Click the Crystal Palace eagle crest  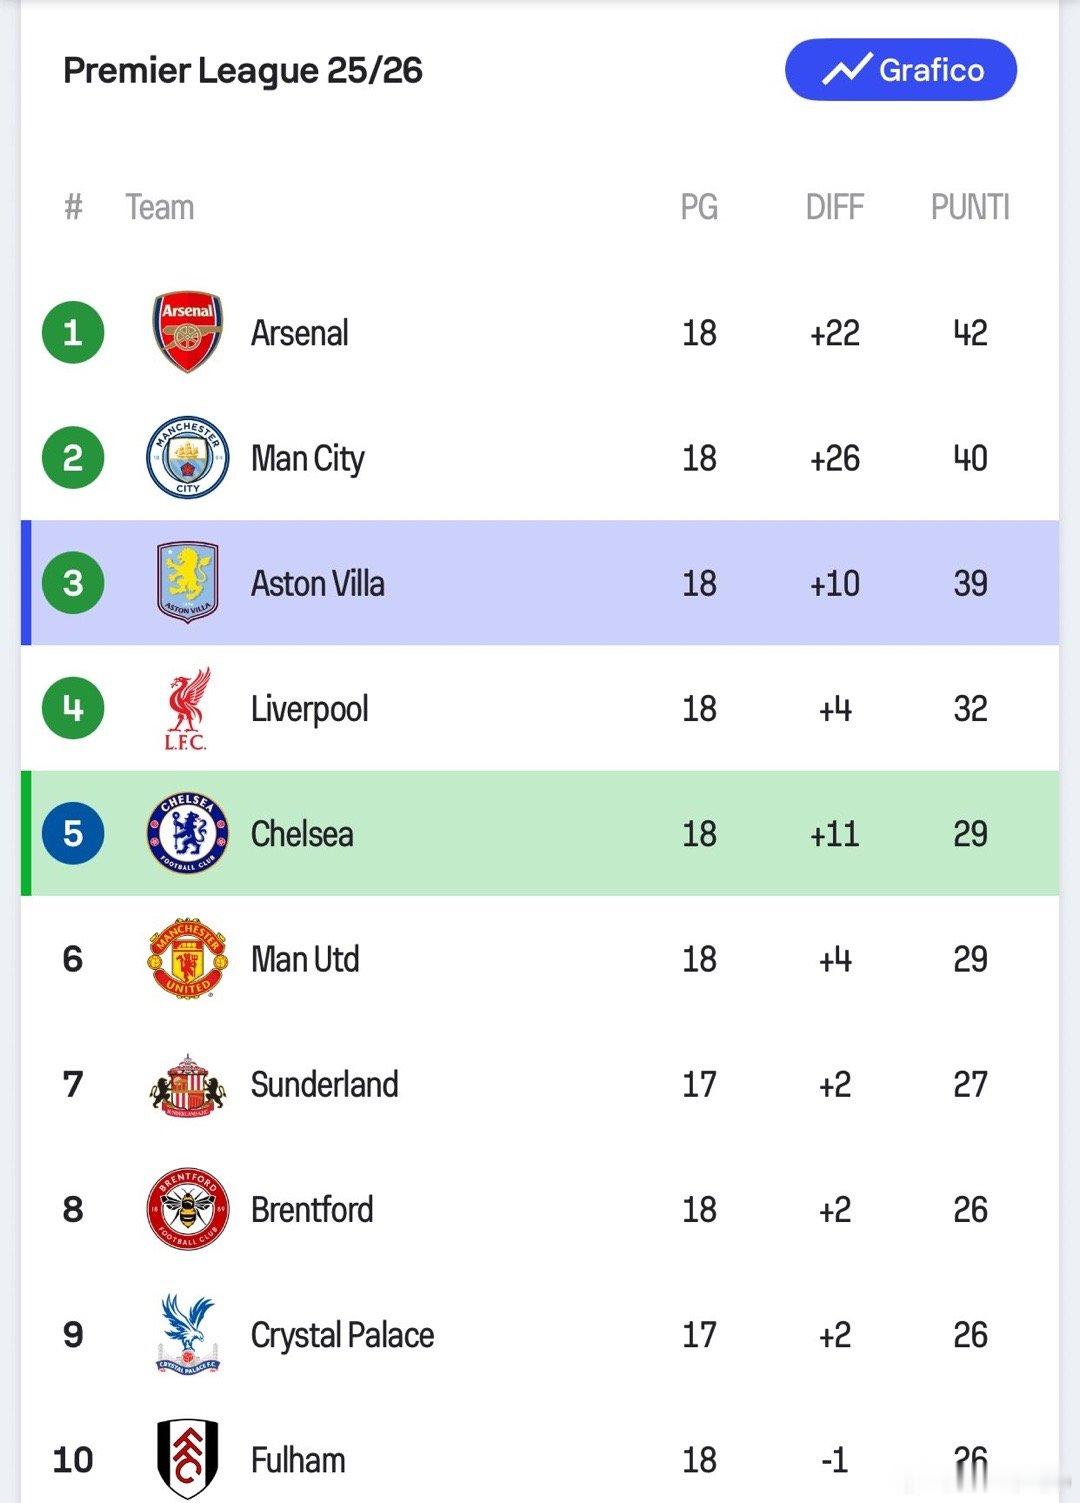tap(187, 1334)
